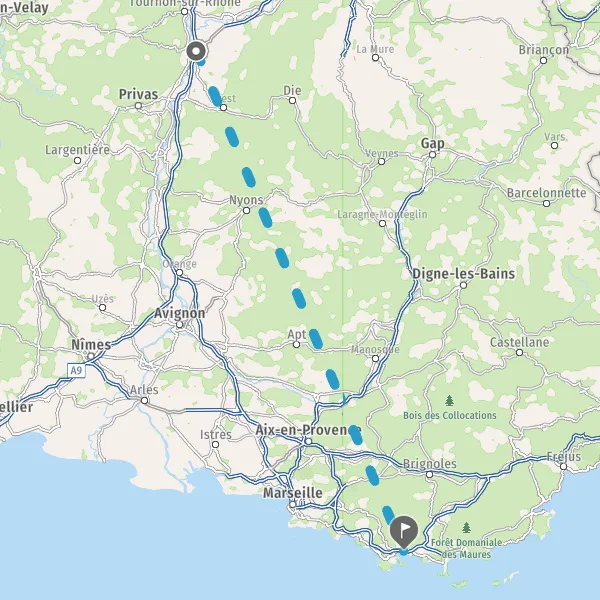Select the A9 highway shield
Viewport: 600px width, 600px height.
tap(77, 370)
